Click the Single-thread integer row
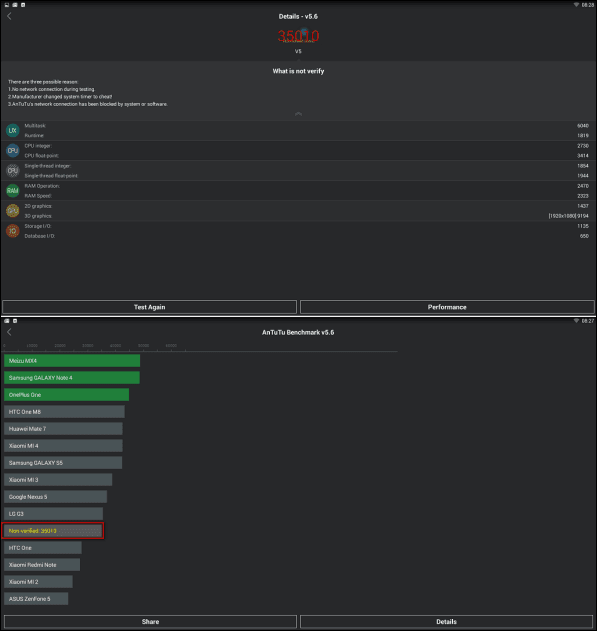Image resolution: width=597 pixels, height=631 pixels. (298, 166)
